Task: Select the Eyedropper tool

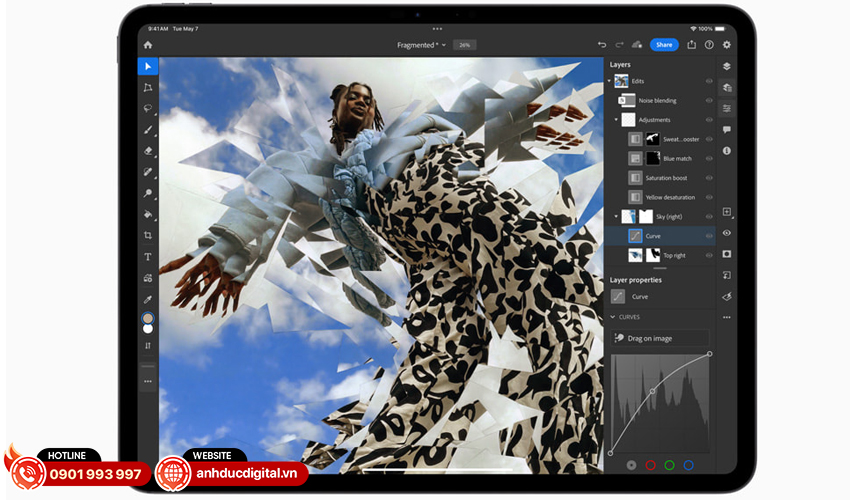Action: tap(148, 299)
